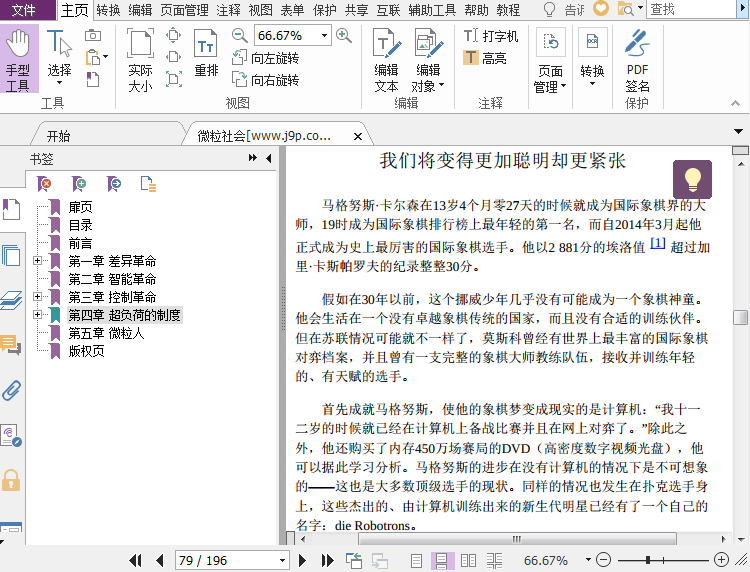The width and height of the screenshot is (750, 572).
Task: Click the zoom slider handle in status bar
Action: point(648,560)
